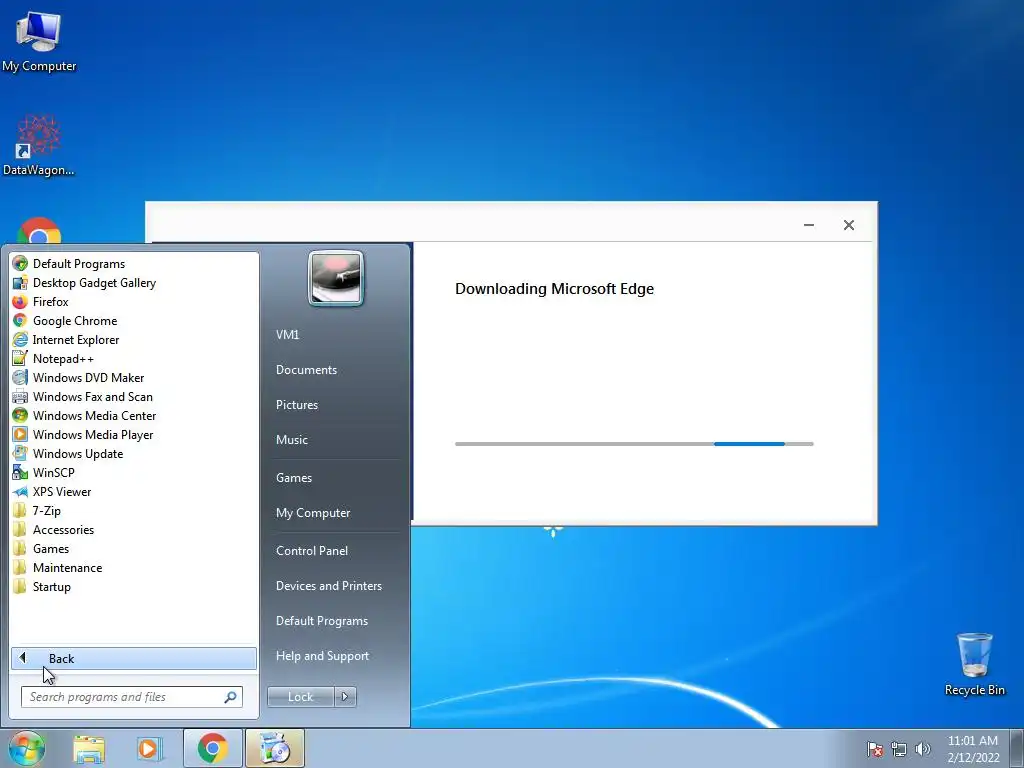This screenshot has height=768, width=1024.
Task: Click the network tray icon
Action: 899,750
